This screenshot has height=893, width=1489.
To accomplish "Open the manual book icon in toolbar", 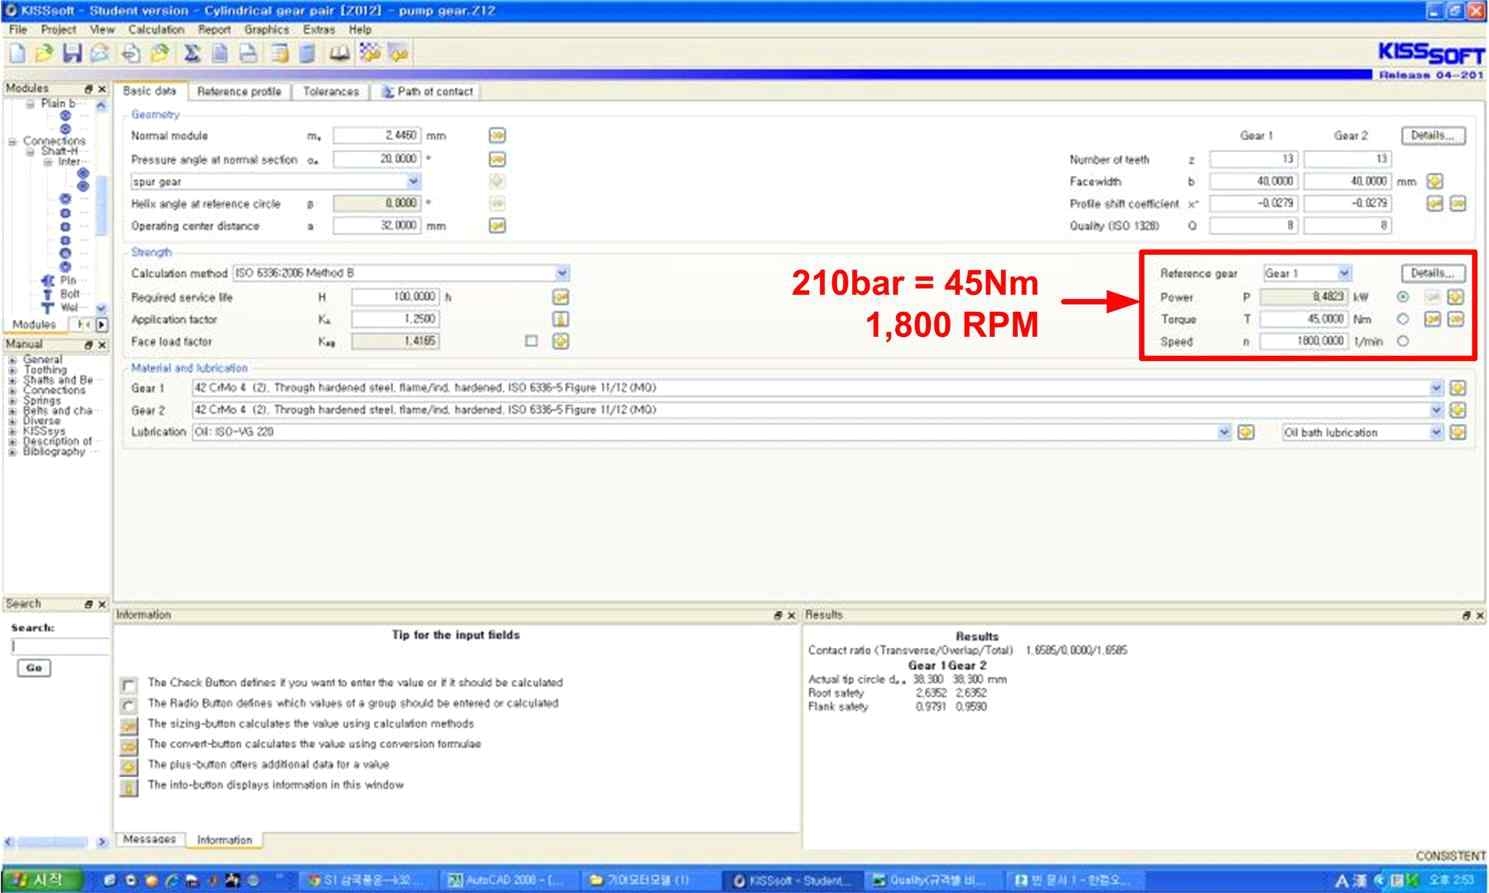I will (x=340, y=53).
